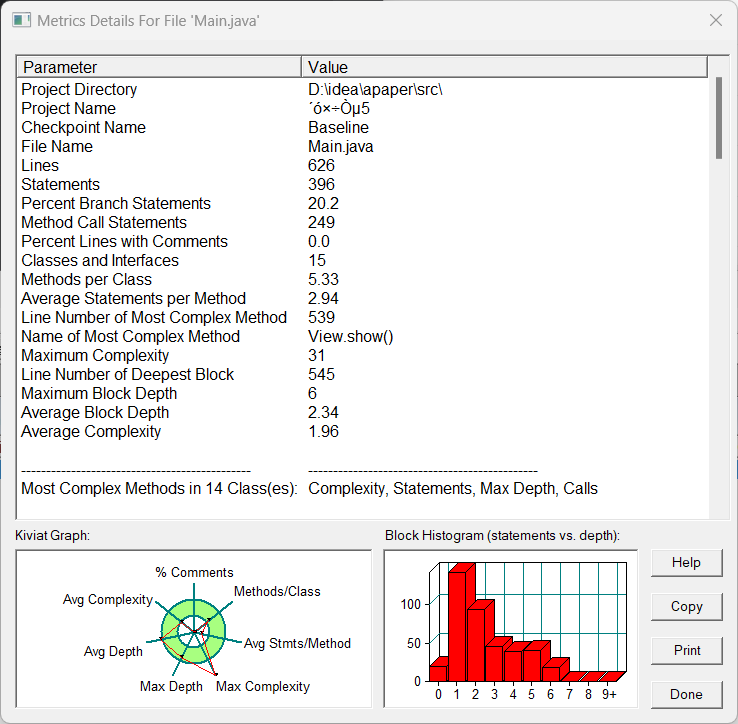Click the Avg Stmts/Method axis label

[x=297, y=644]
